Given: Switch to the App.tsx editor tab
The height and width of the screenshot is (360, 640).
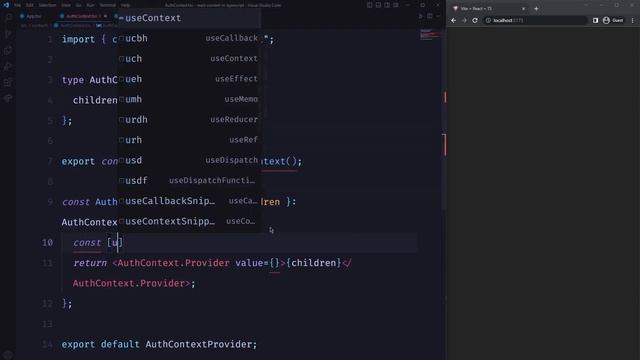Looking at the screenshot, I should (31, 16).
